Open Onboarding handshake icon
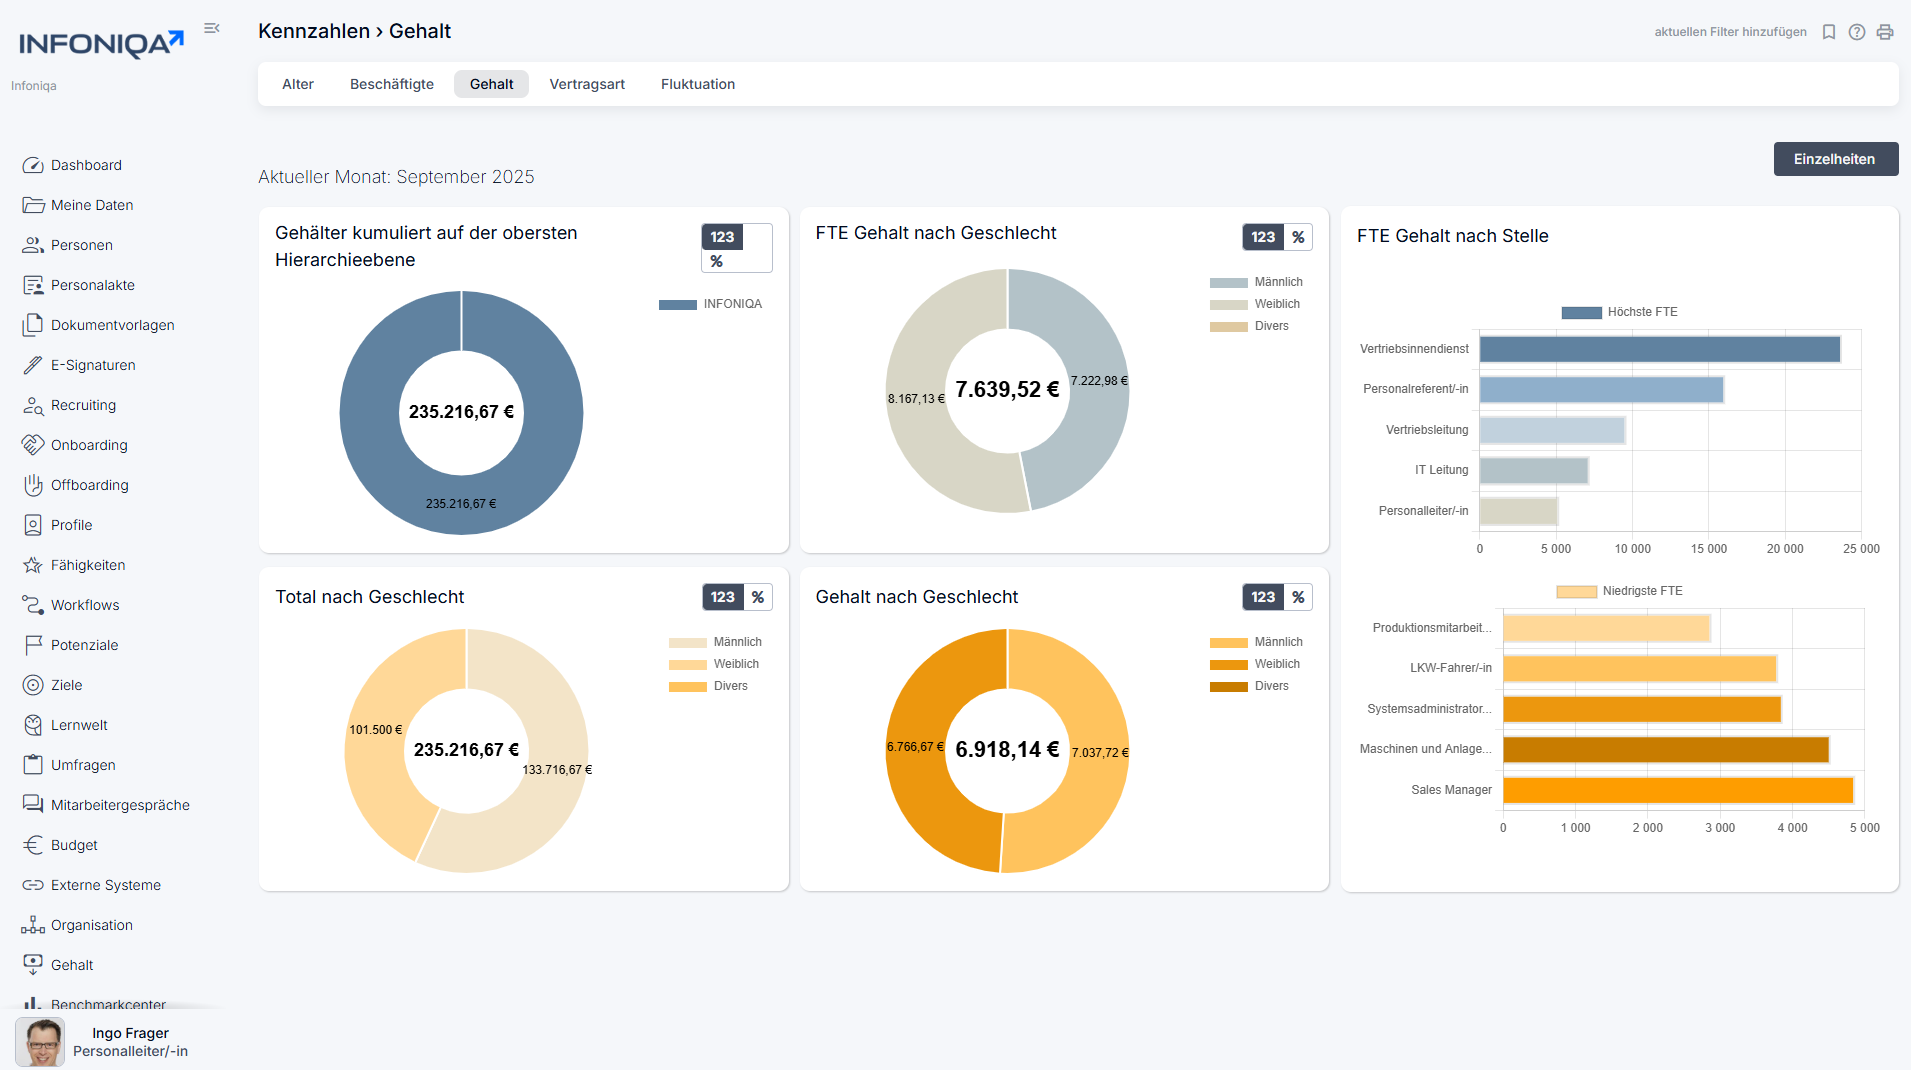This screenshot has height=1070, width=1911. tap(33, 445)
